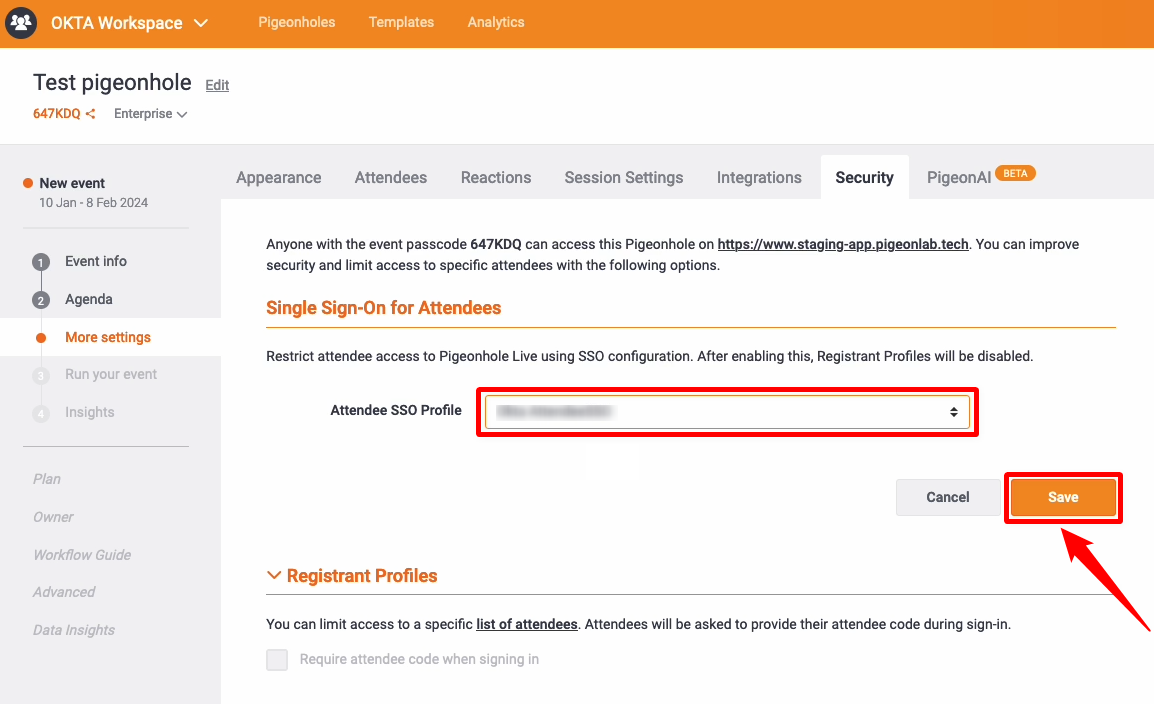Click step 1 circle for Event info
This screenshot has width=1154, height=704.
(x=41, y=262)
